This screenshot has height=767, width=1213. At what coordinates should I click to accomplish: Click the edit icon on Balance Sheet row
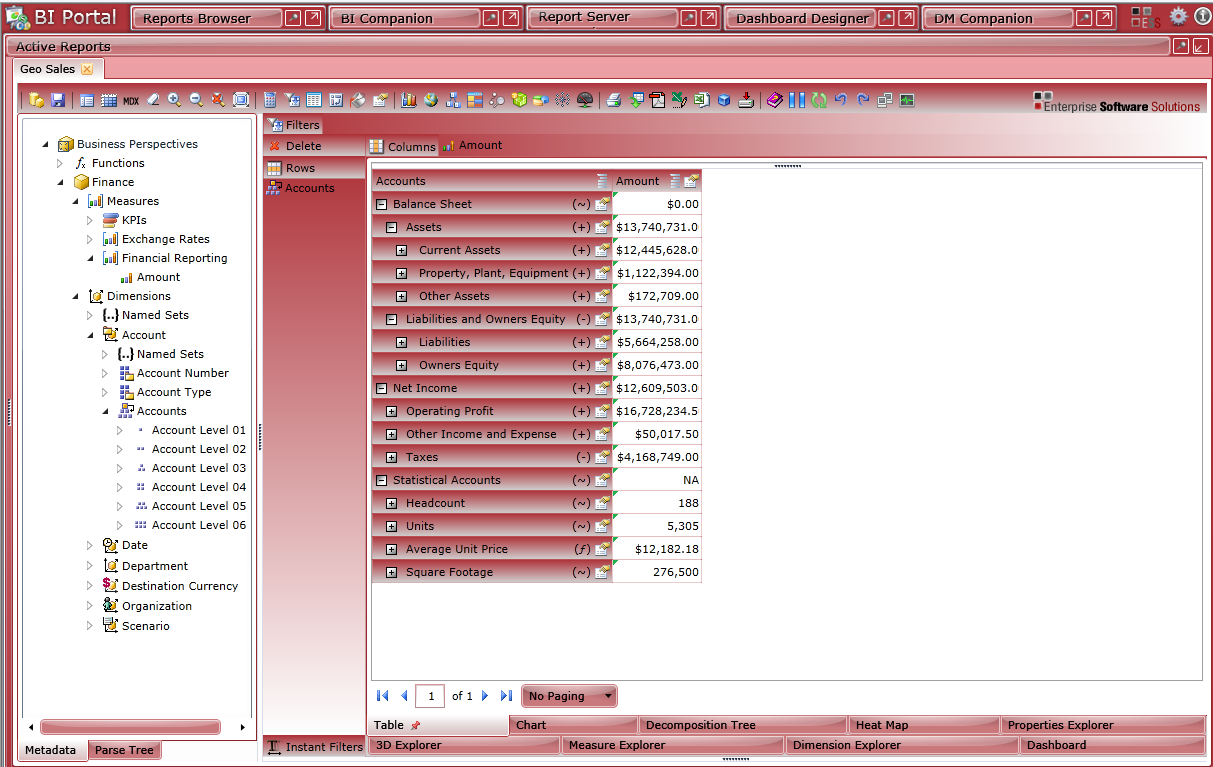coord(602,204)
